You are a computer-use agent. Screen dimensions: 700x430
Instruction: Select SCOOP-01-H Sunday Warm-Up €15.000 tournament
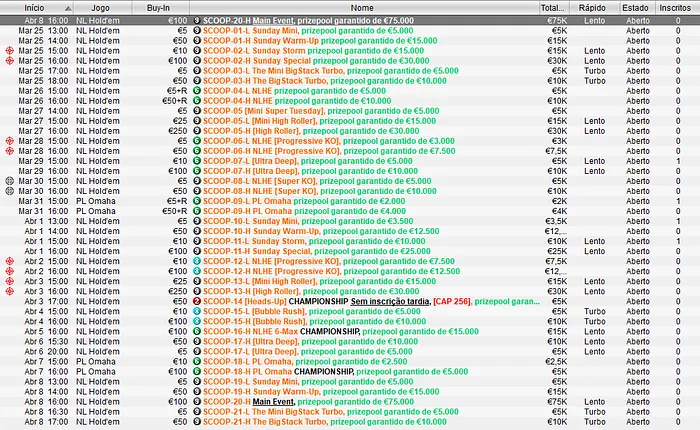(x=350, y=41)
